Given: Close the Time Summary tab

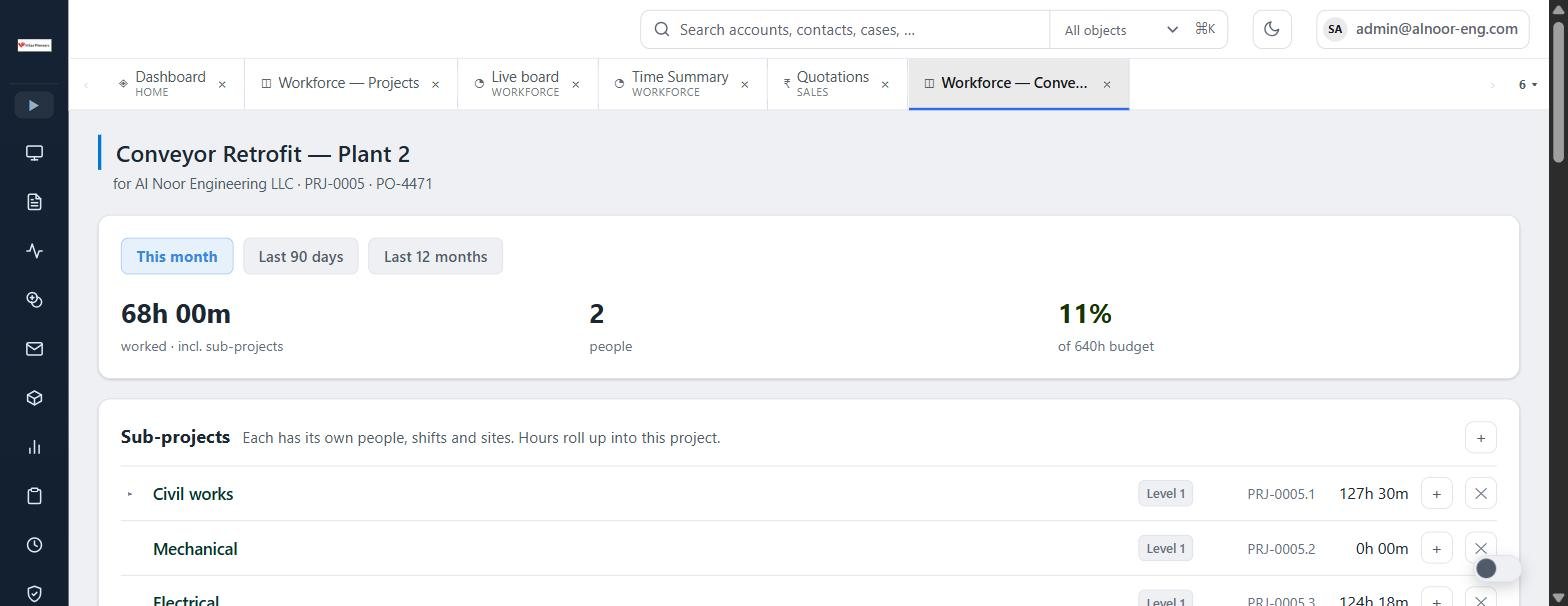Looking at the screenshot, I should click(x=744, y=84).
